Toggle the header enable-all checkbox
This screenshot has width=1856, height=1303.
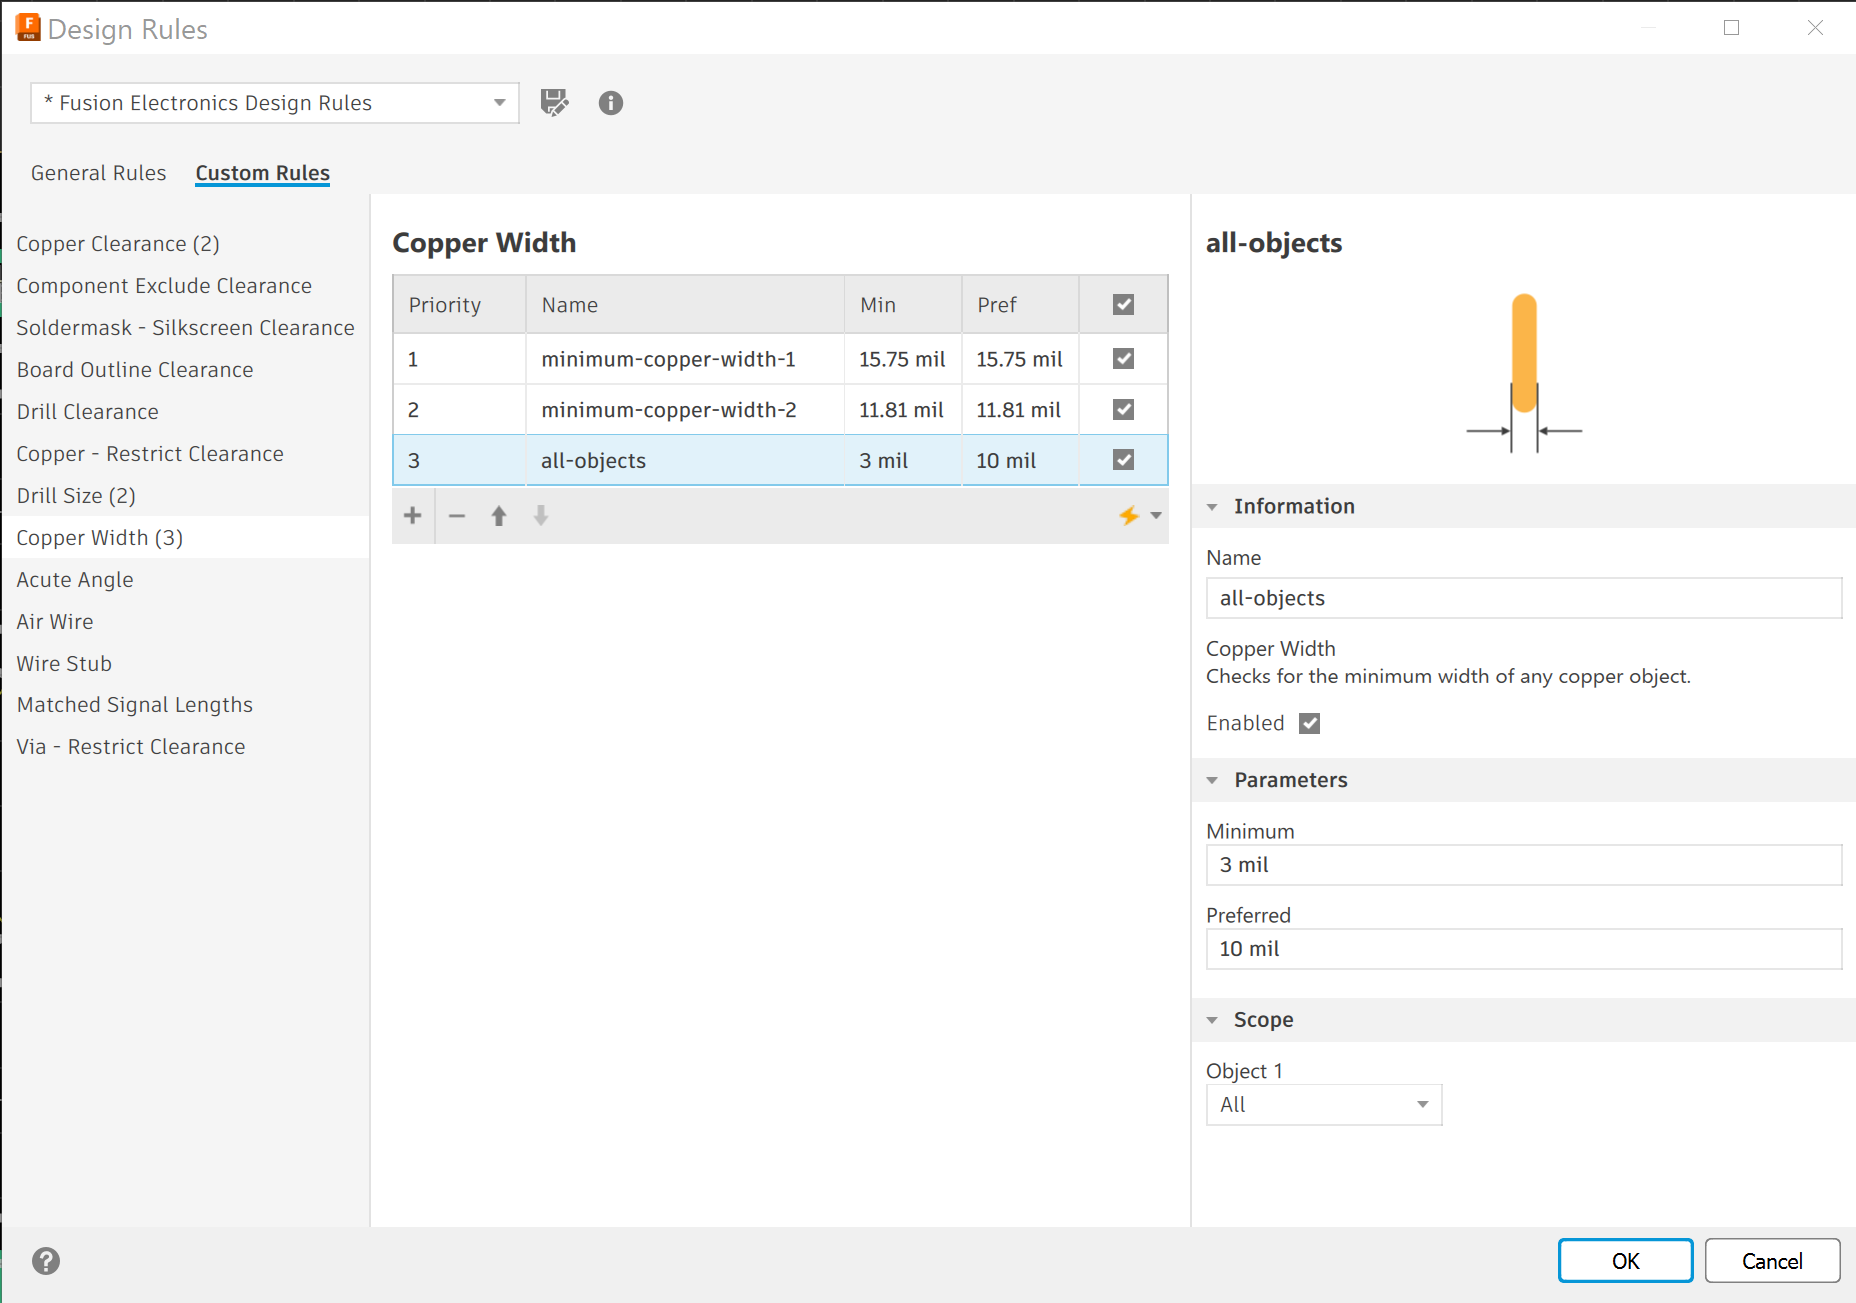click(1124, 305)
